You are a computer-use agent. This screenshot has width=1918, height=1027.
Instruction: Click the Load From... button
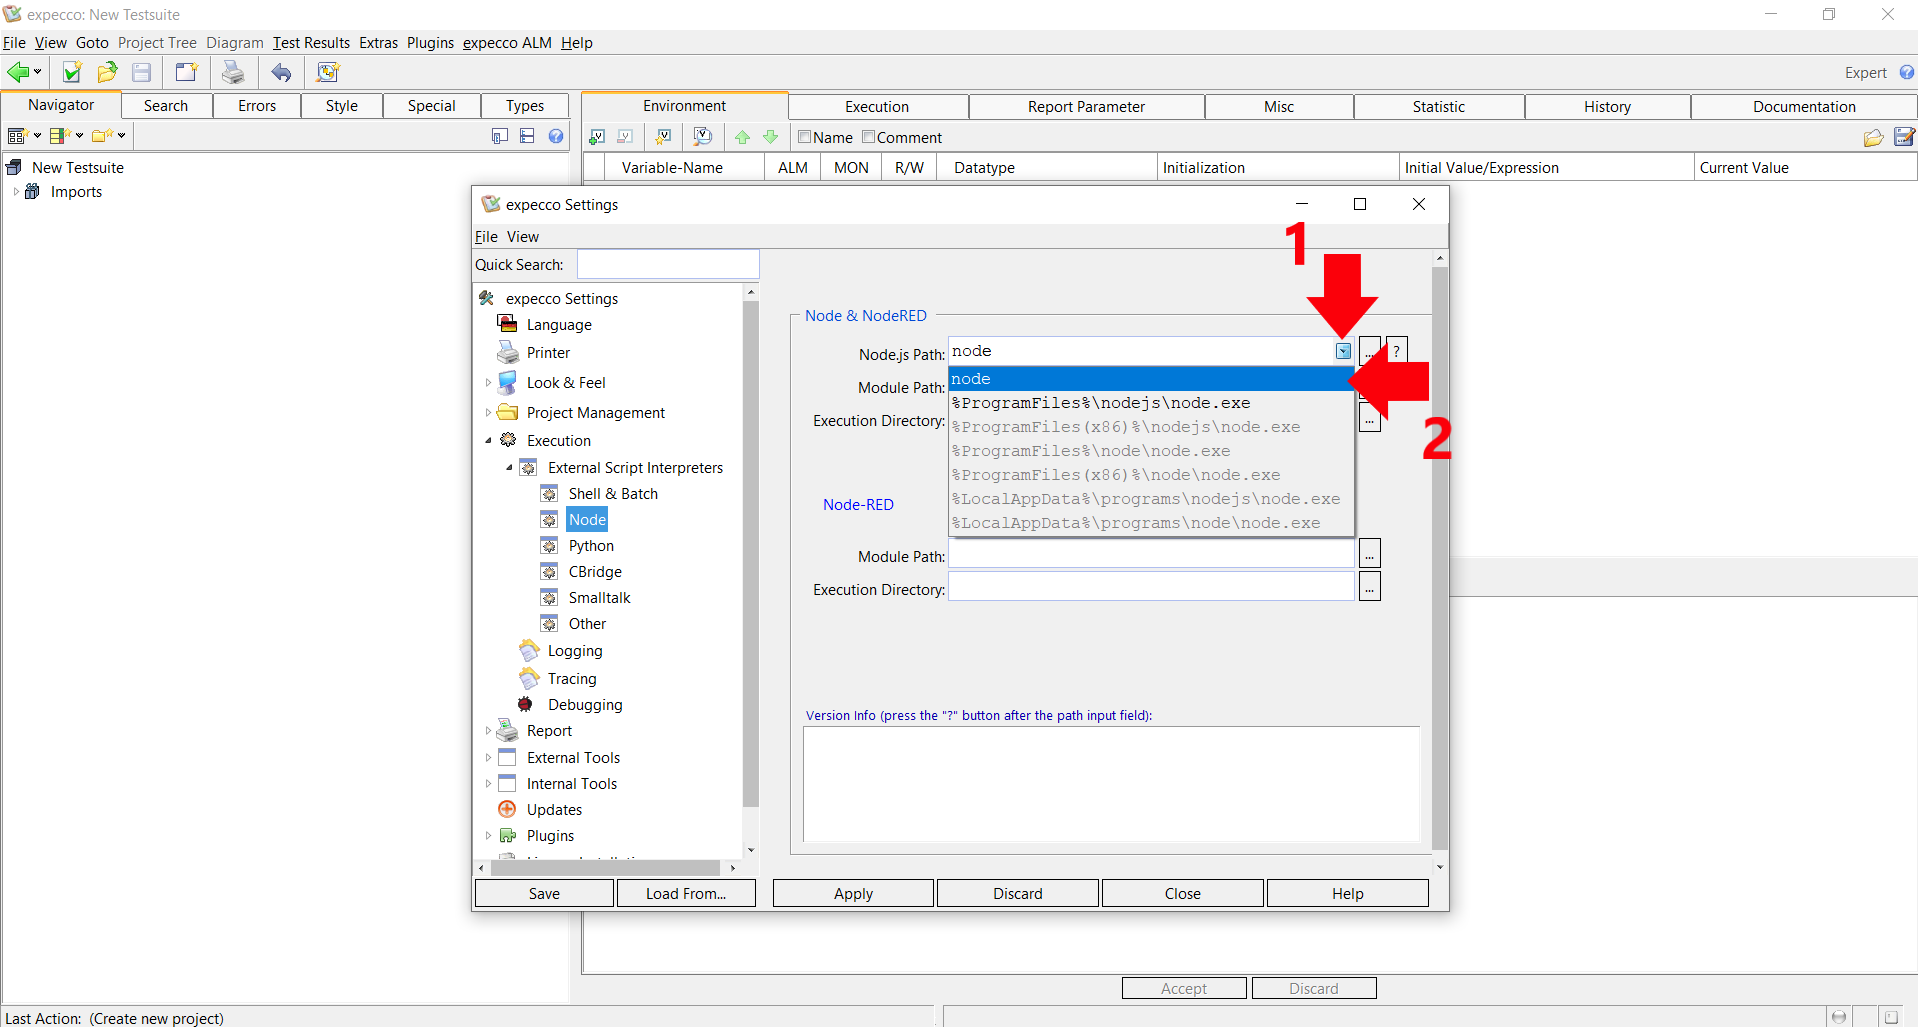686,894
